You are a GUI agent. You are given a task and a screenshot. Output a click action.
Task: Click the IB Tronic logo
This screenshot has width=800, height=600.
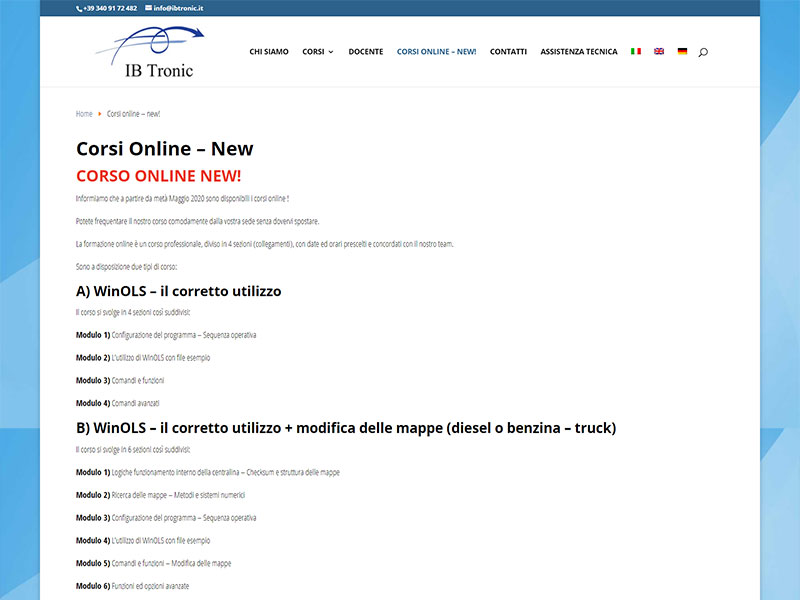pos(150,52)
